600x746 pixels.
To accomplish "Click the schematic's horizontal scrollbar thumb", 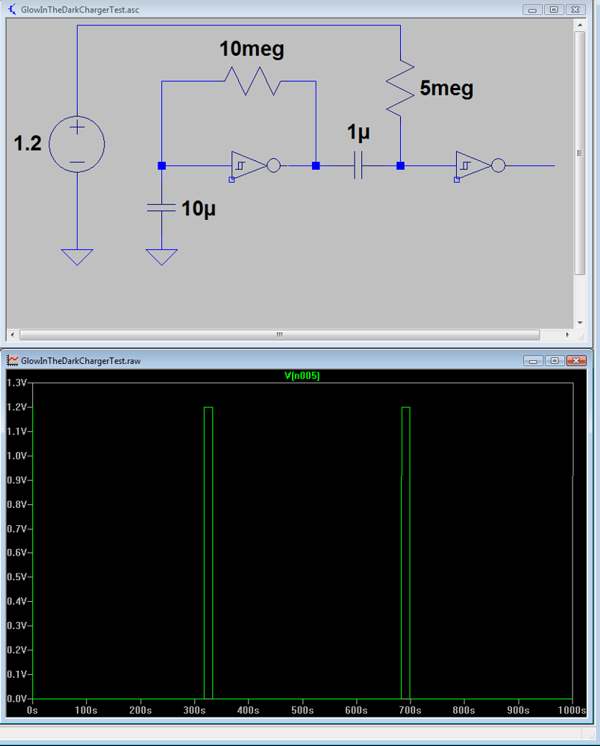I will [279, 333].
